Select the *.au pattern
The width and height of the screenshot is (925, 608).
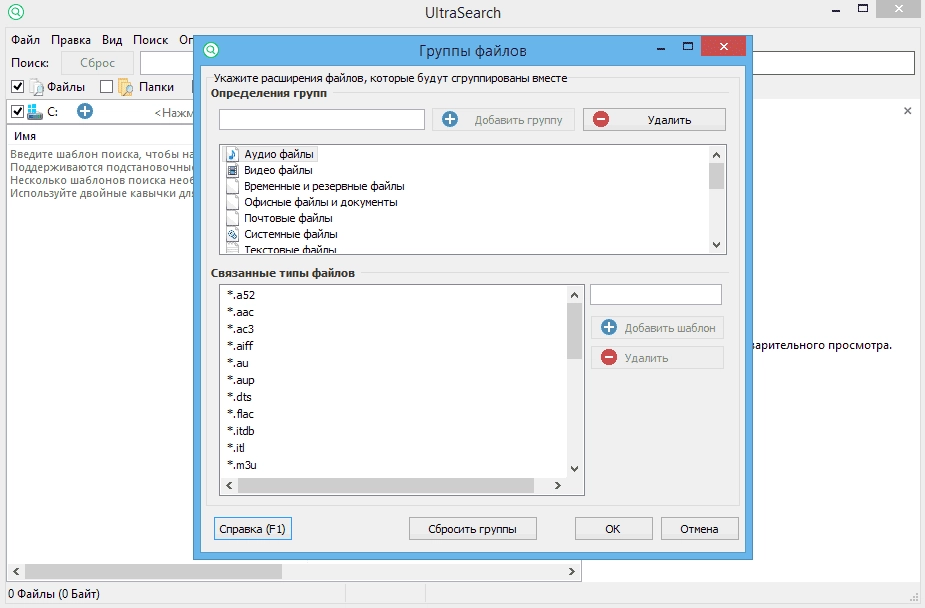pyautogui.click(x=238, y=363)
